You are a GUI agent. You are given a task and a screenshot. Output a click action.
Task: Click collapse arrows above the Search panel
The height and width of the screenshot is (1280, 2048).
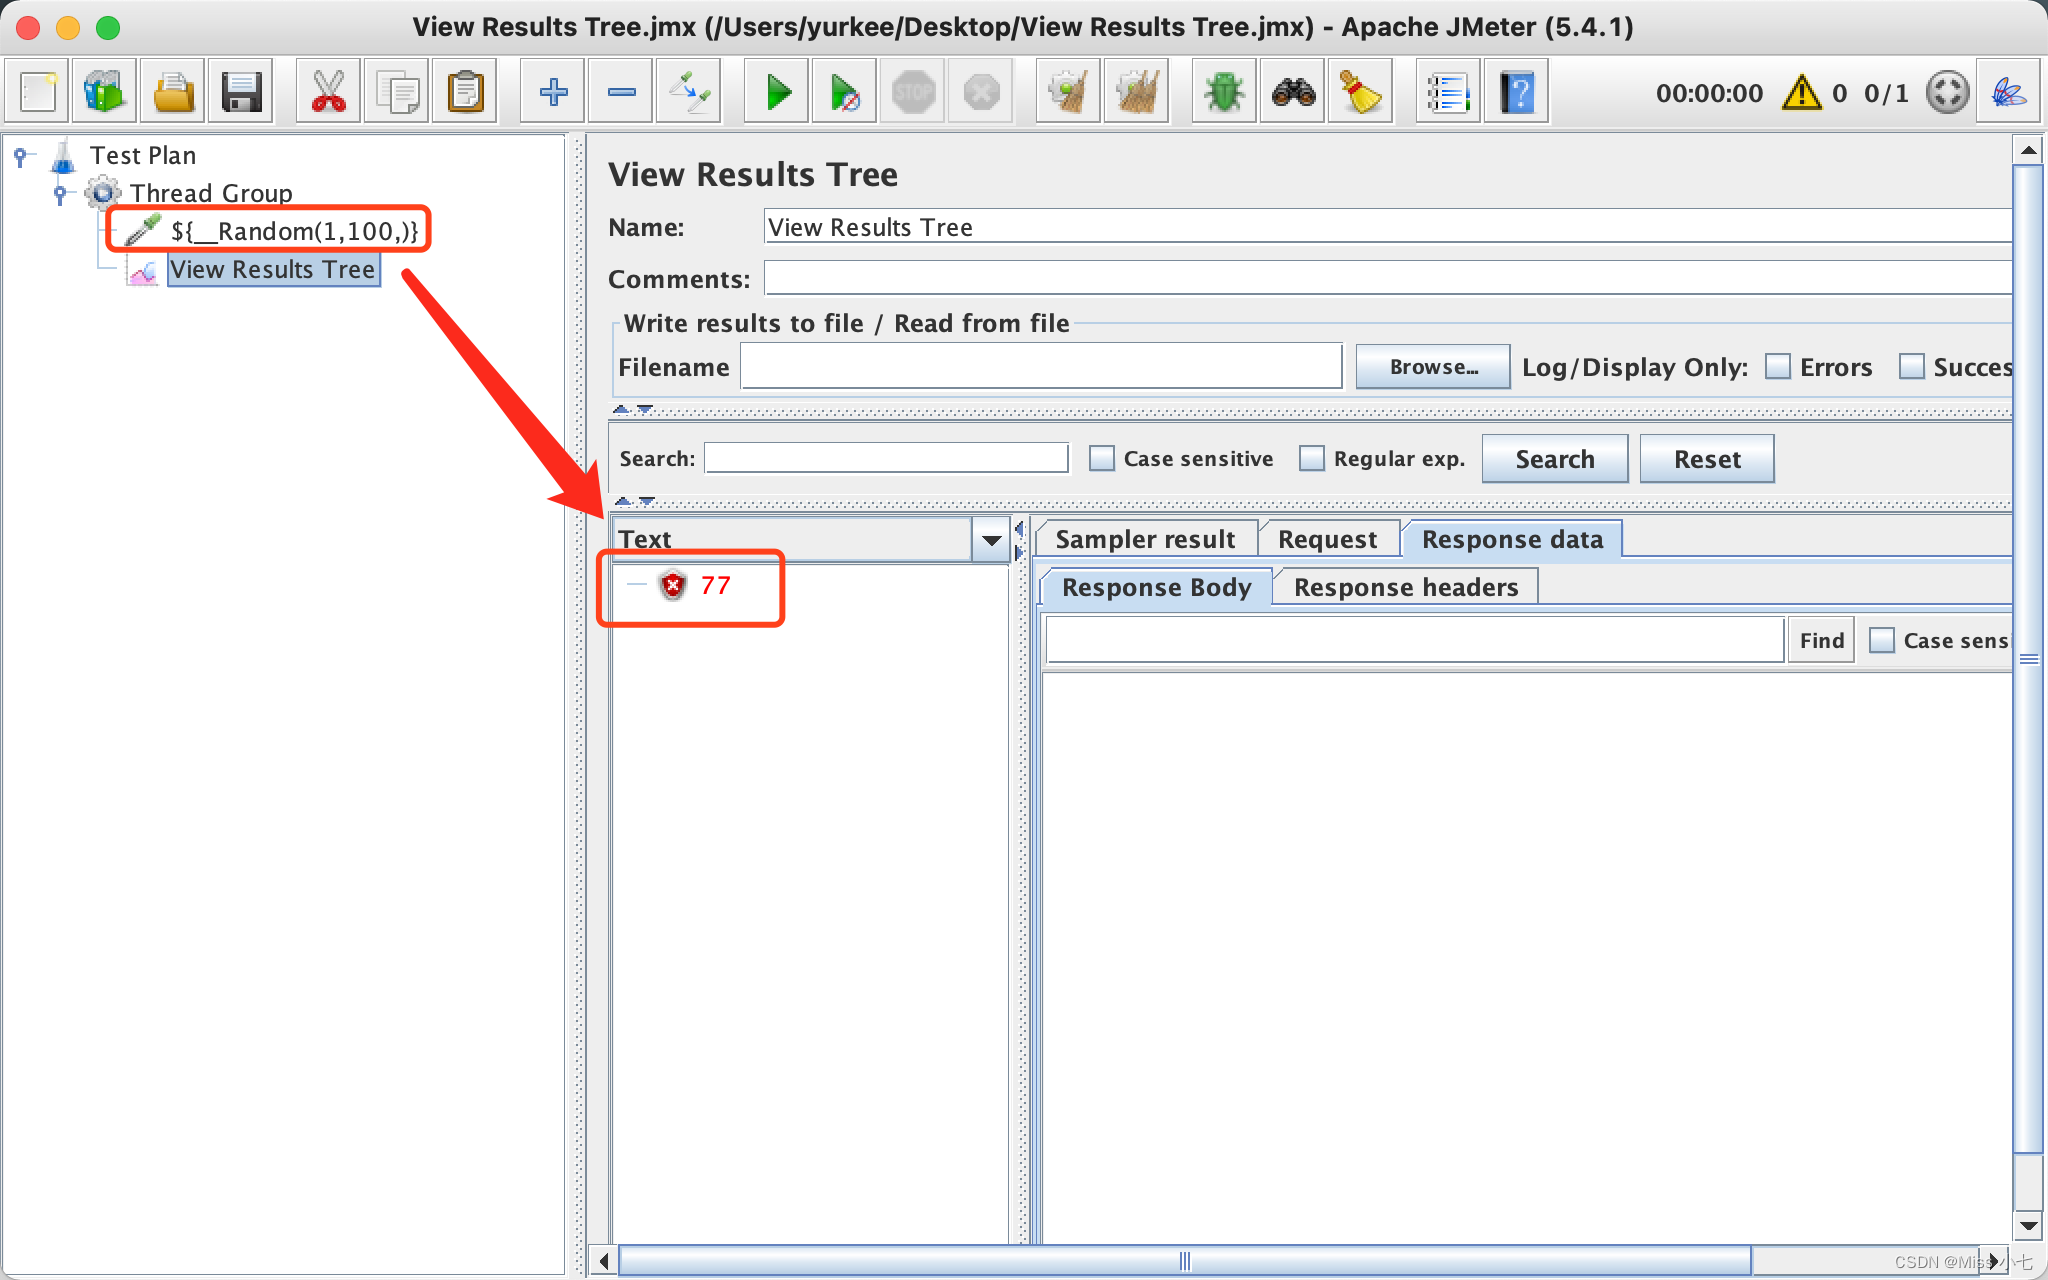point(632,409)
